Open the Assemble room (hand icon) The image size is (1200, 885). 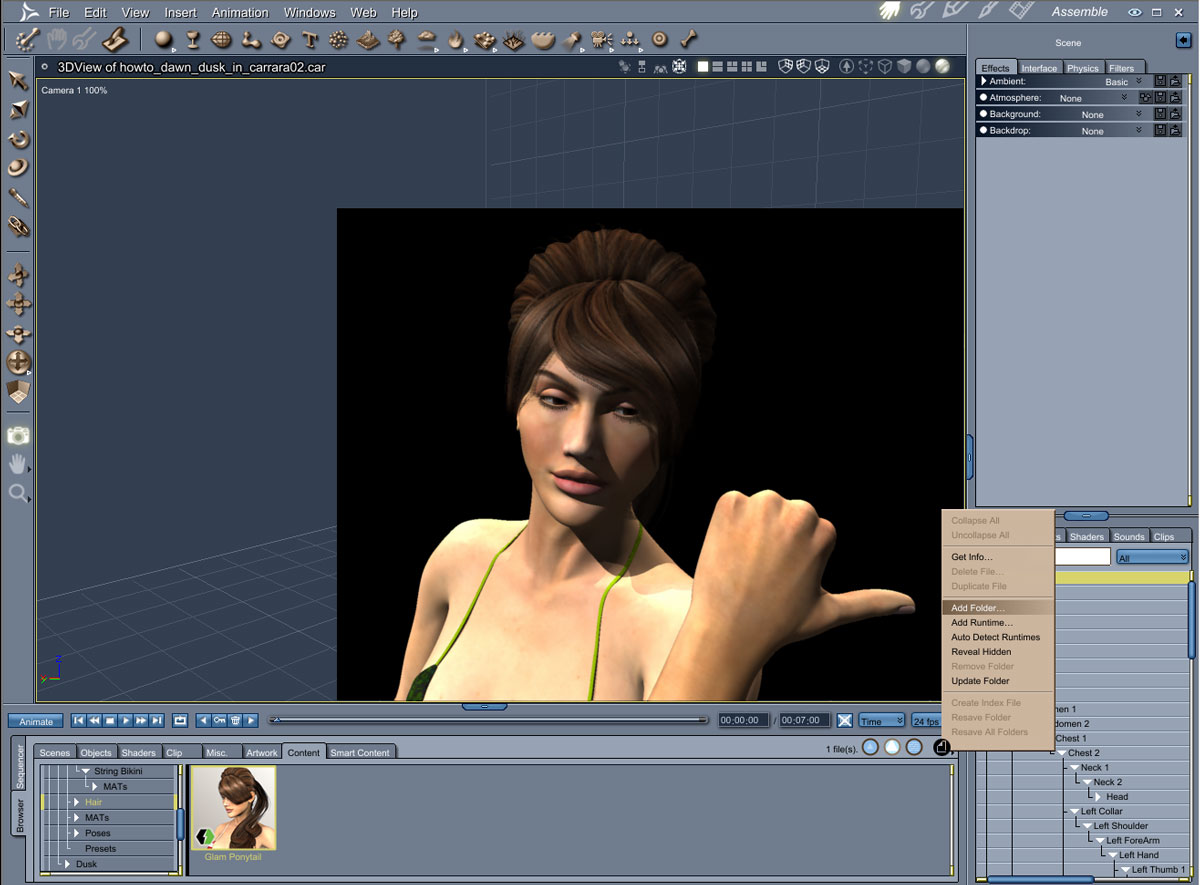[x=889, y=11]
